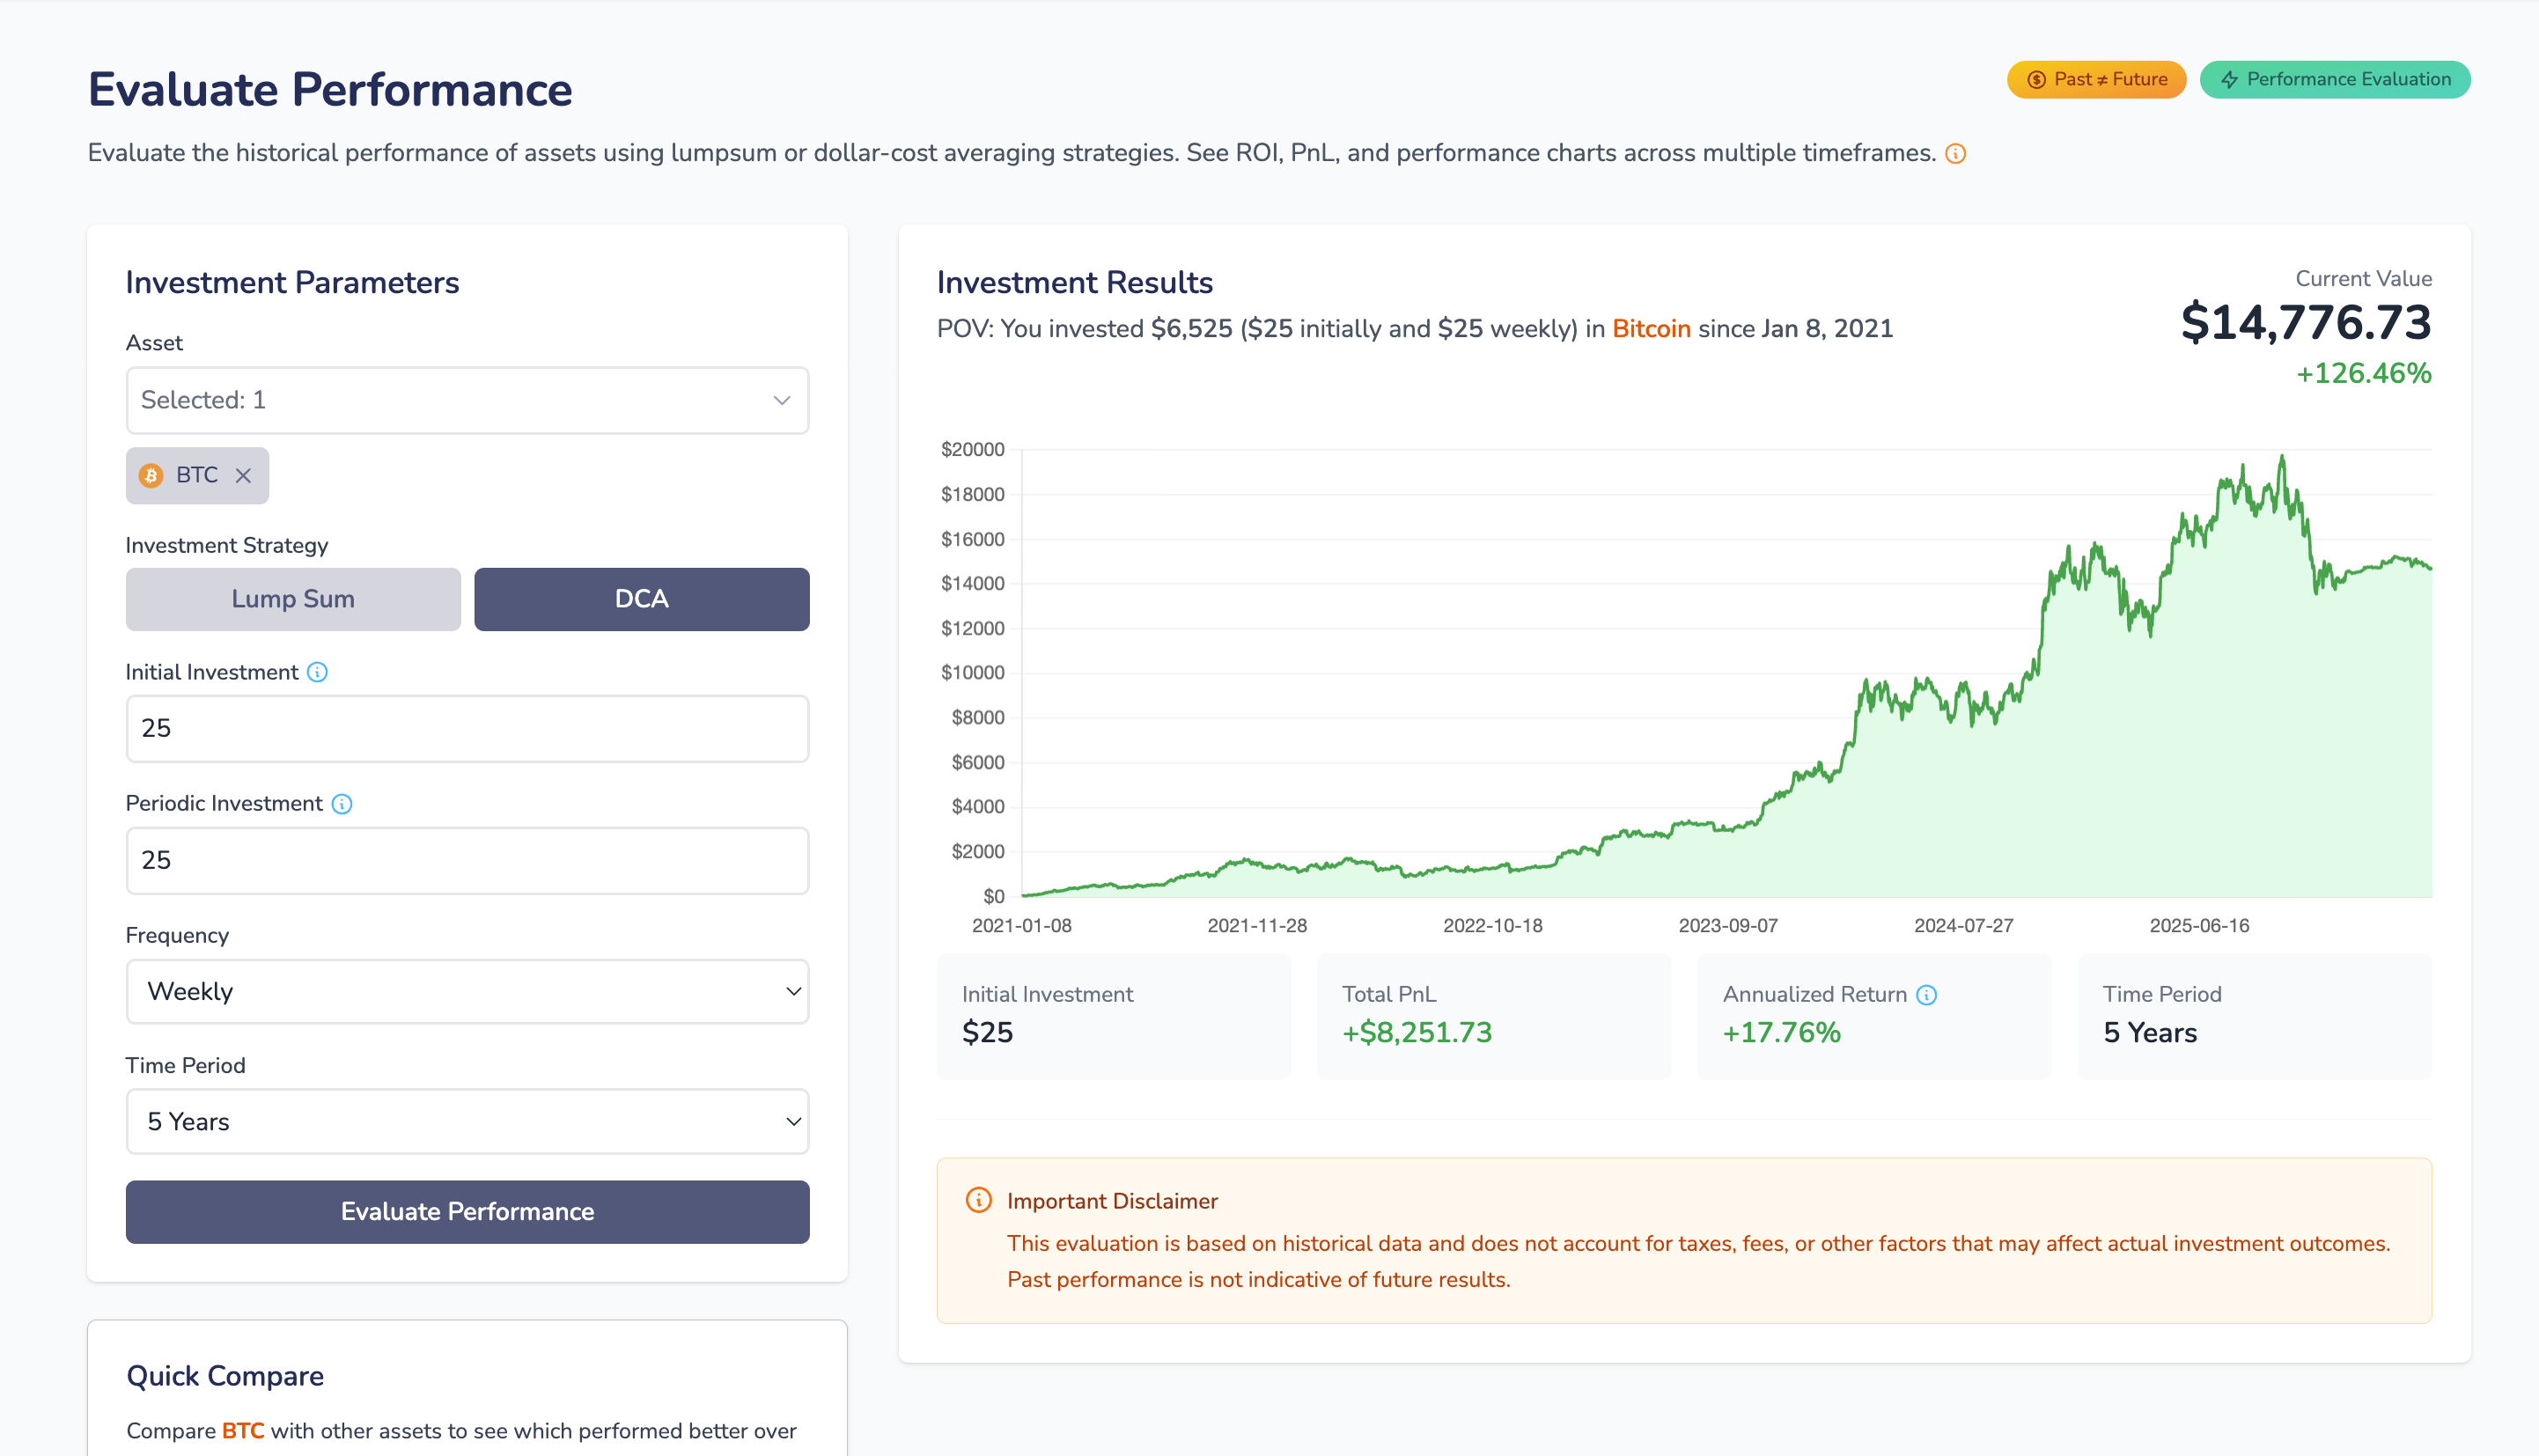Open the Quick Compare section

tap(224, 1376)
